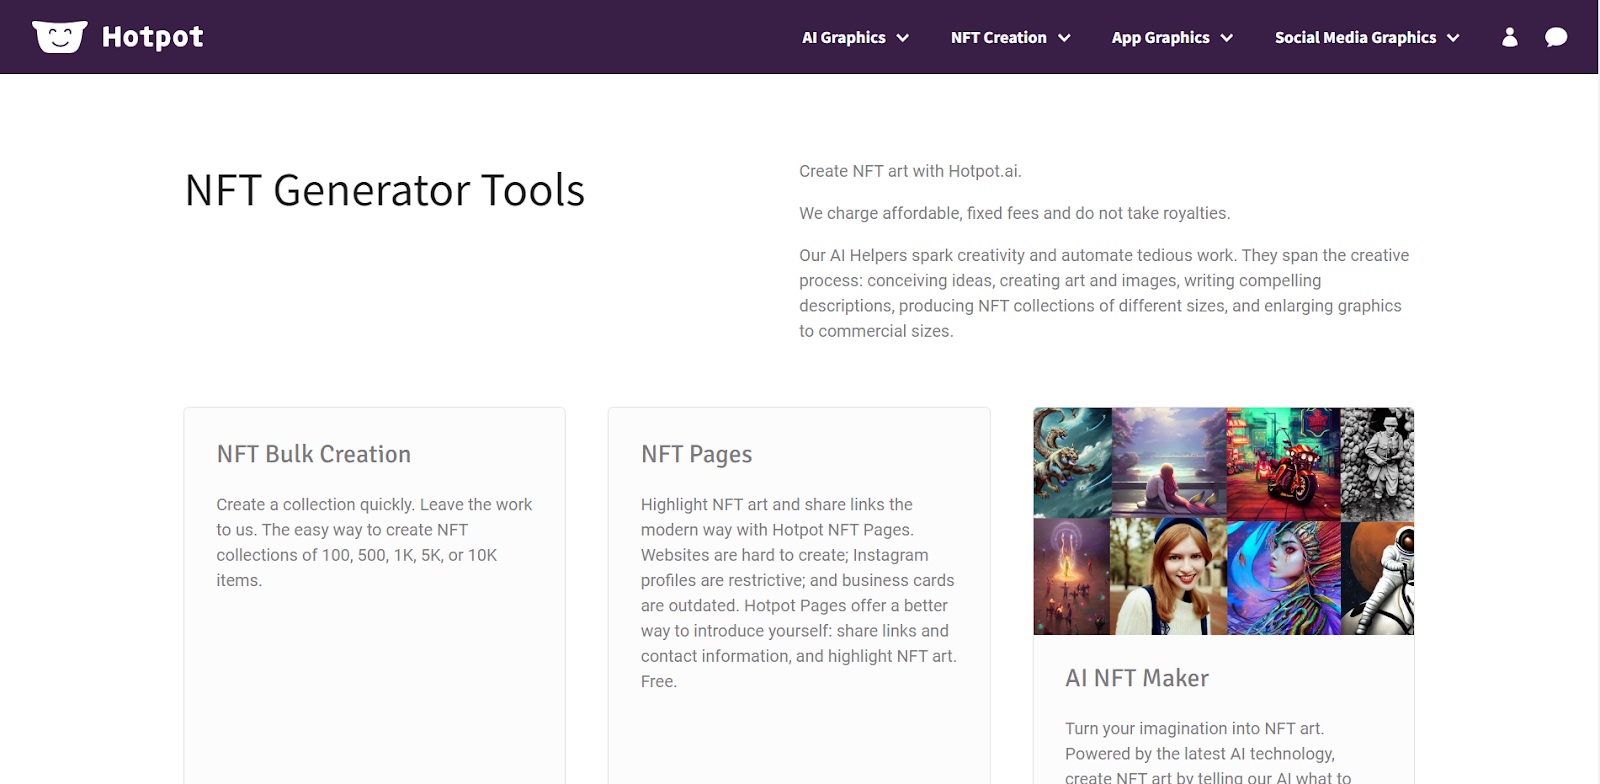Click the 'Create a collection quickly' description
Screen dimensions: 1600x784
374,542
